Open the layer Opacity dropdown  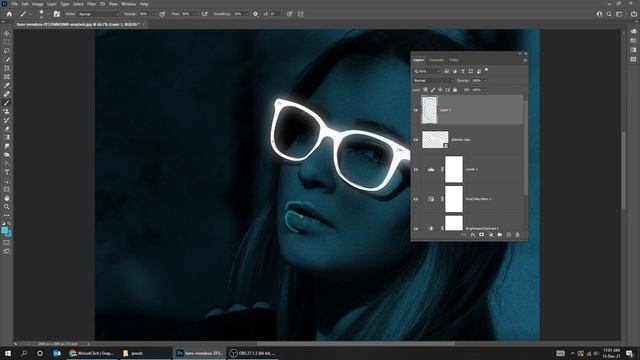click(484, 80)
